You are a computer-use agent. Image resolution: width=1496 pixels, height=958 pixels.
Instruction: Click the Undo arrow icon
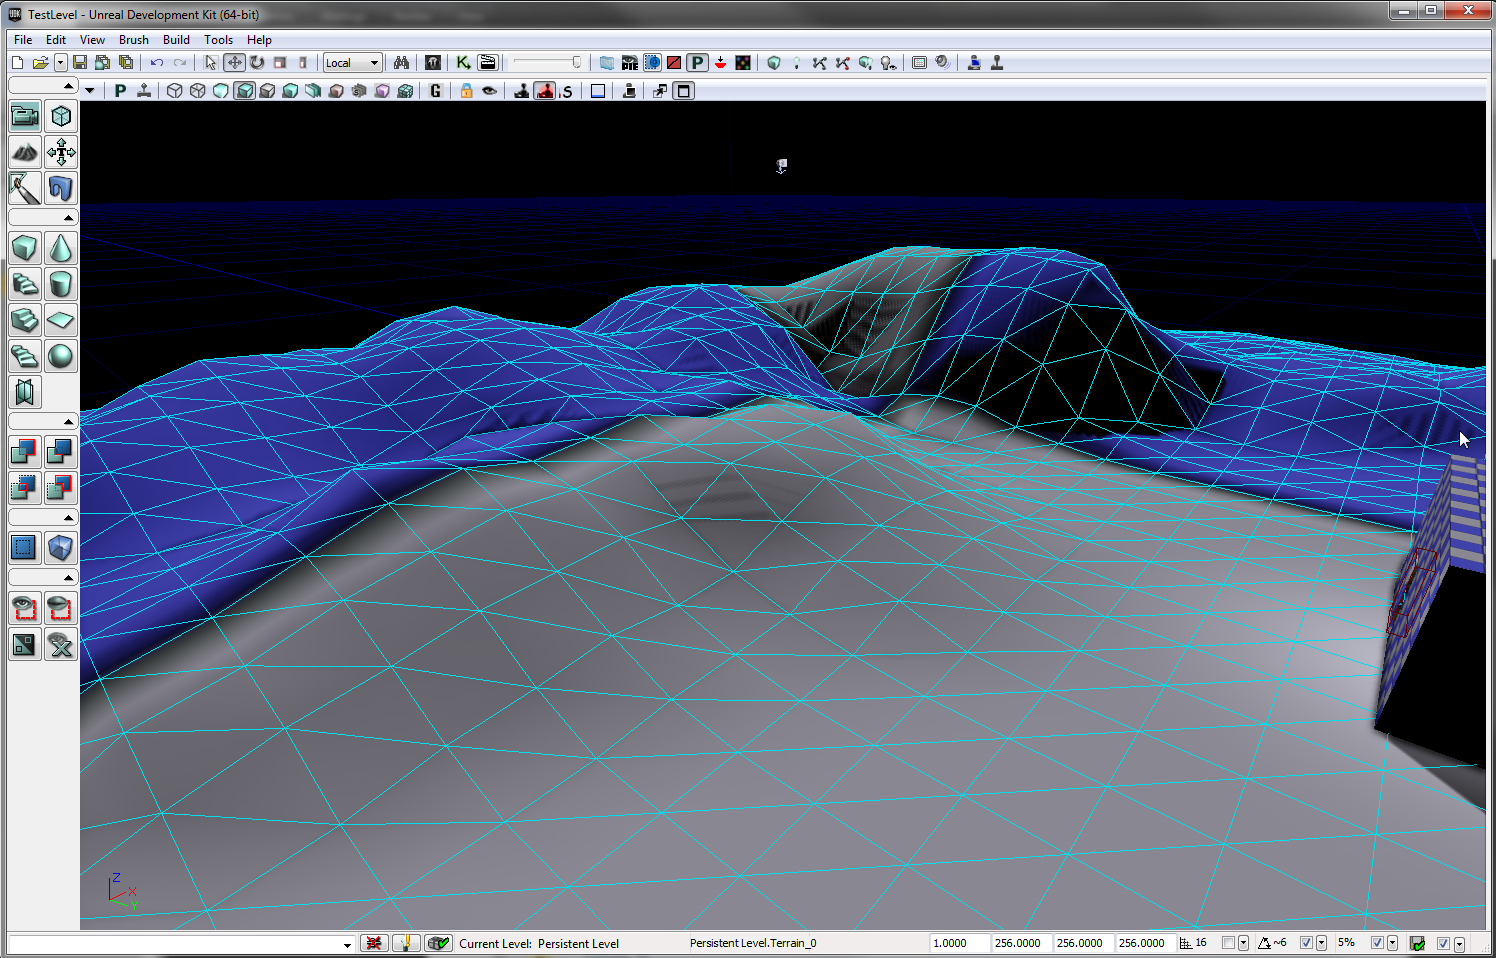pyautogui.click(x=157, y=62)
